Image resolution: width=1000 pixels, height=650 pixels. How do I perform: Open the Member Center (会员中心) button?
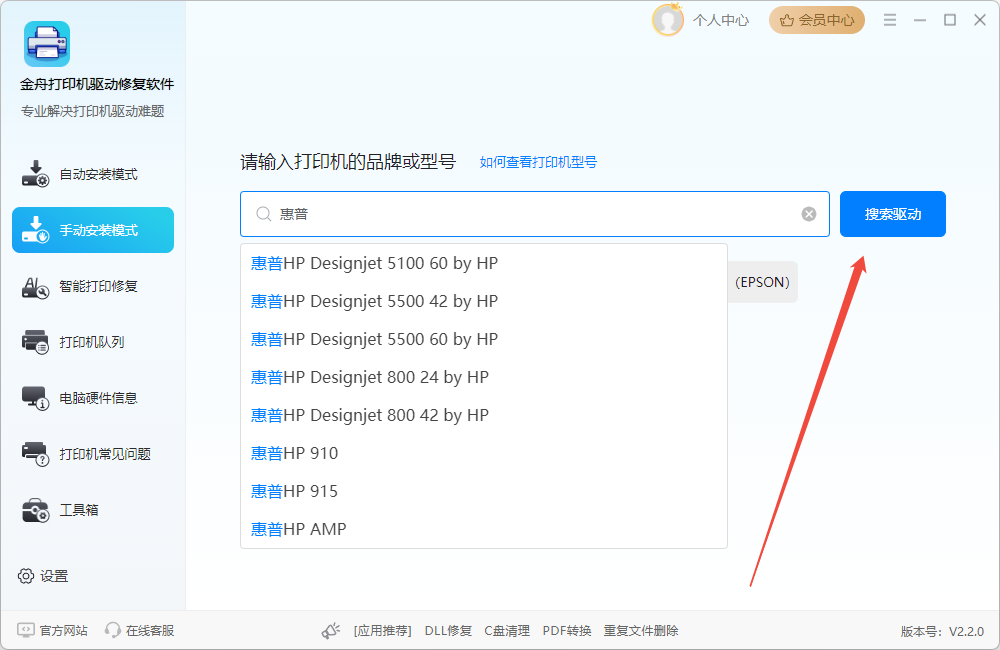[x=816, y=20]
